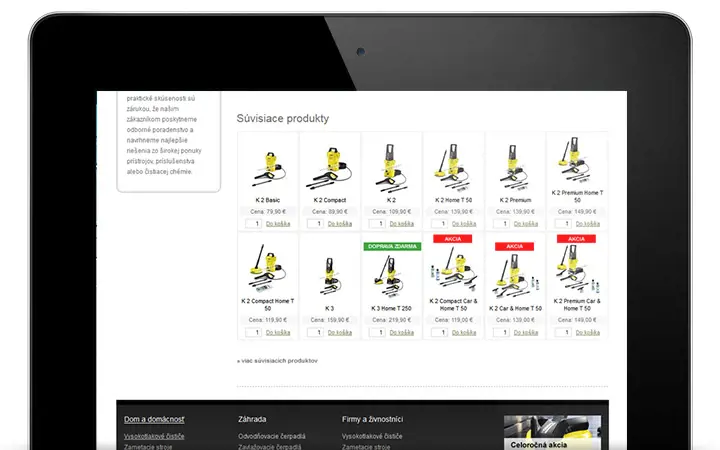
Task: Click Do košíka for K 2 Car & Home T 50
Action: click(526, 332)
